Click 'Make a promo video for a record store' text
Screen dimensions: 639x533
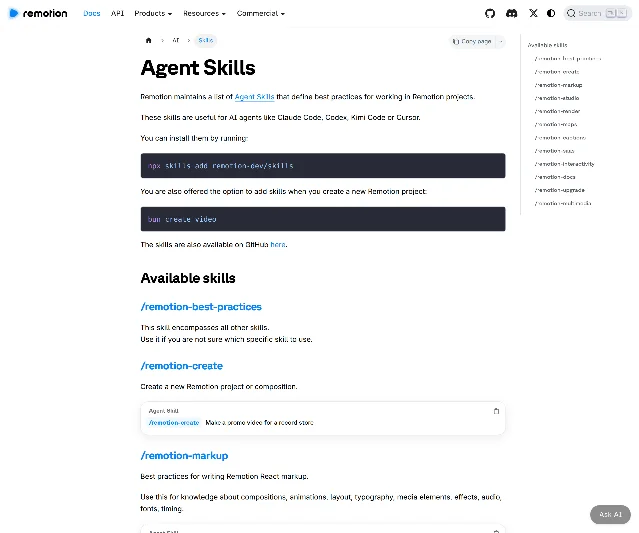pos(260,423)
